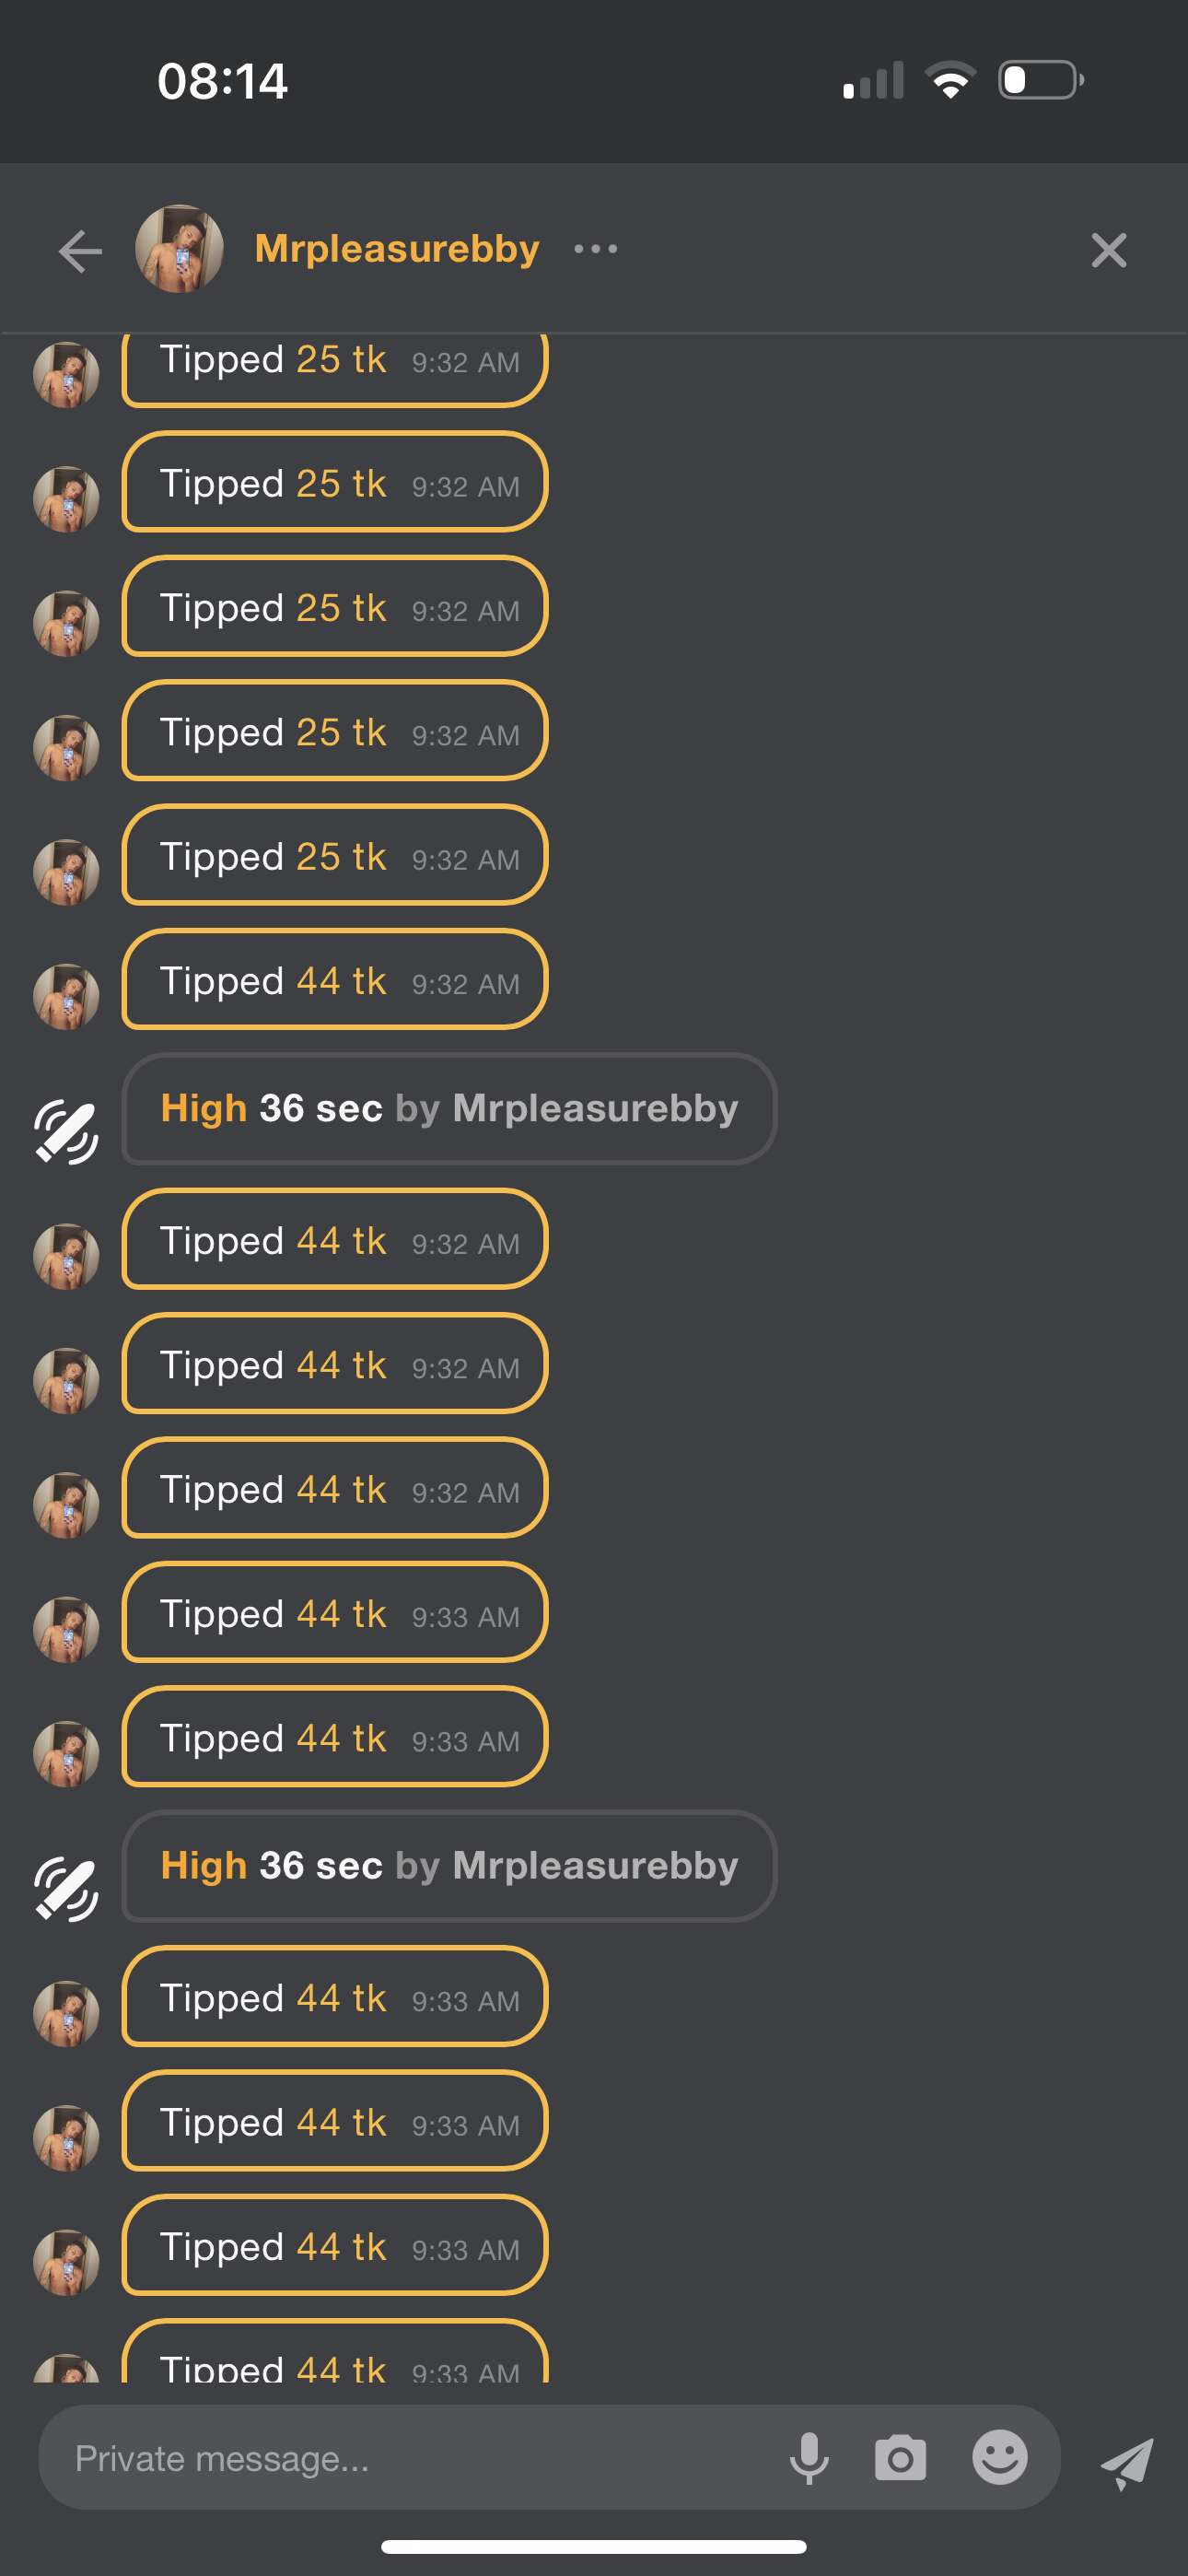
Task: Tap the first Tipped 44 tk 9:33 AM bubble
Action: (x=335, y=1613)
